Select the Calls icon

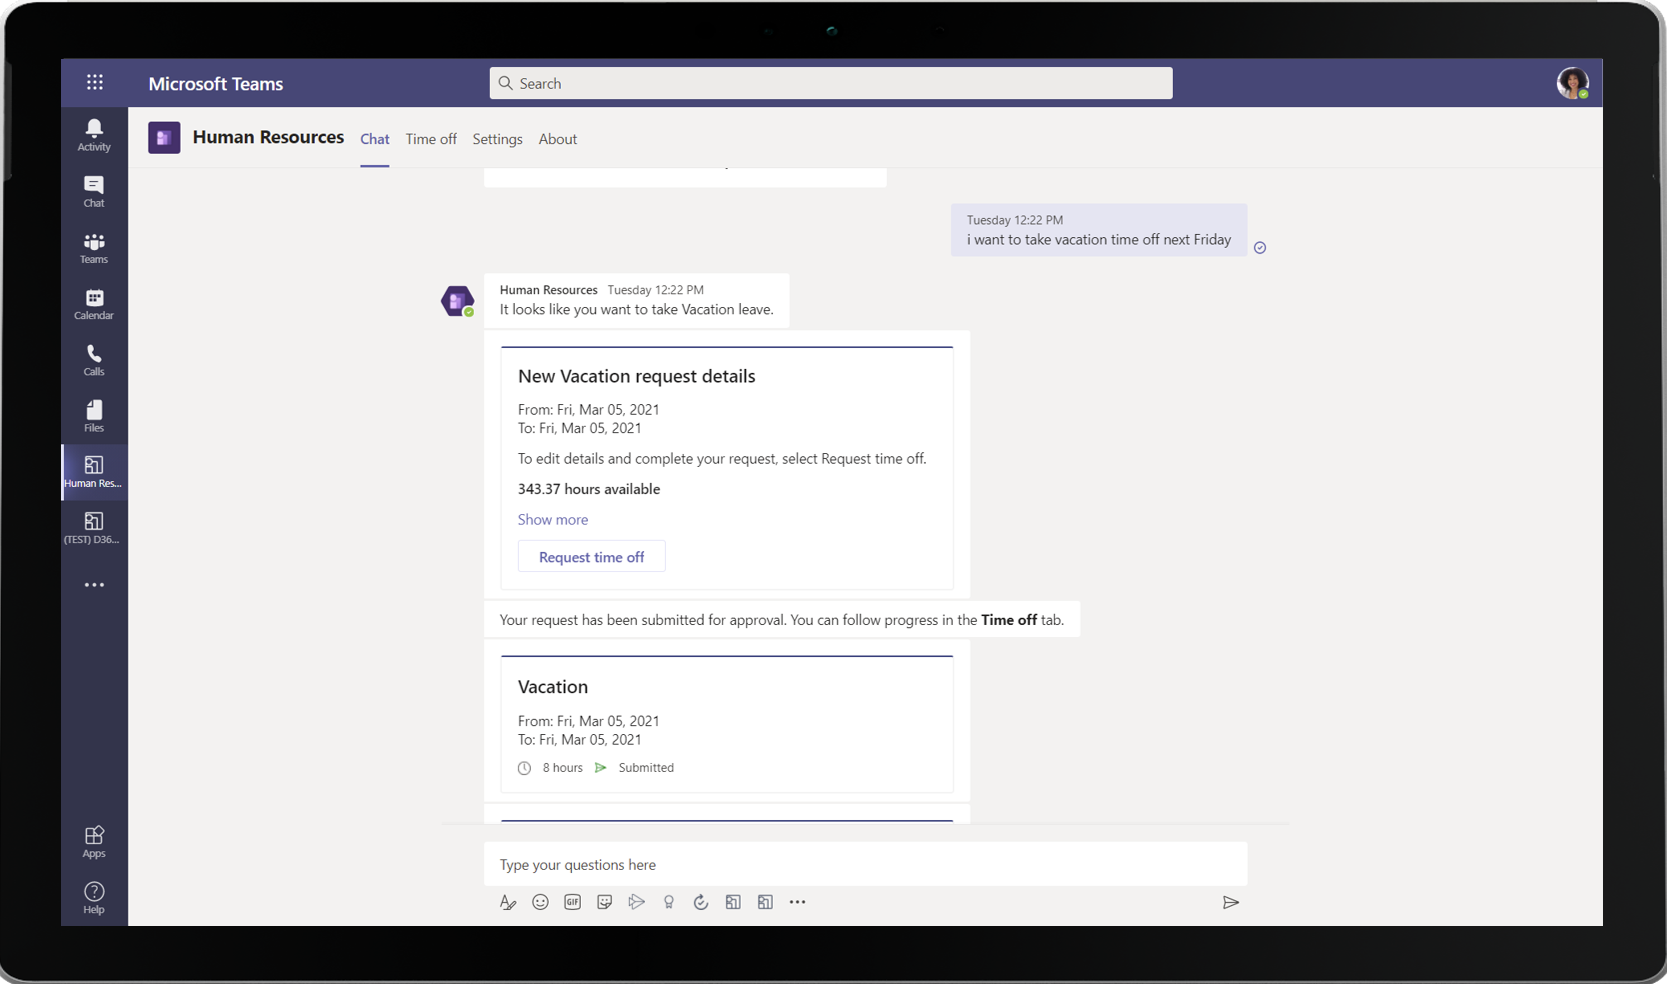tap(93, 359)
